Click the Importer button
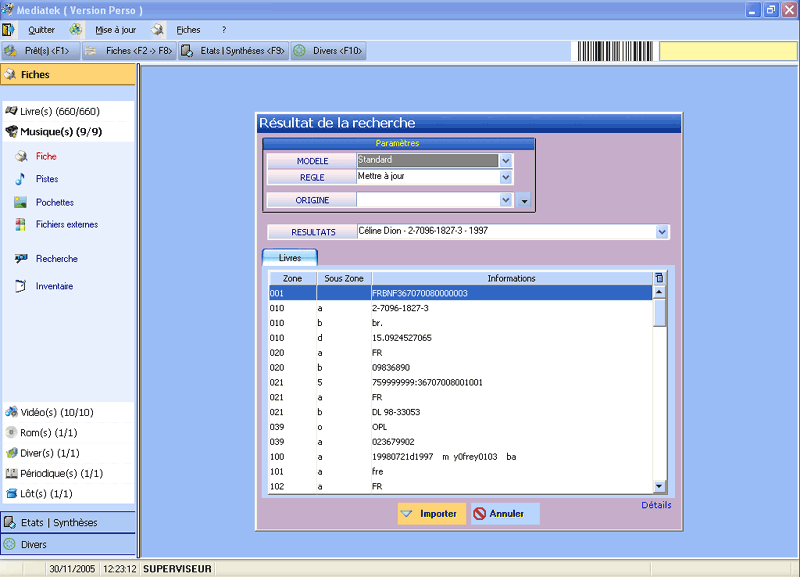 (x=432, y=514)
